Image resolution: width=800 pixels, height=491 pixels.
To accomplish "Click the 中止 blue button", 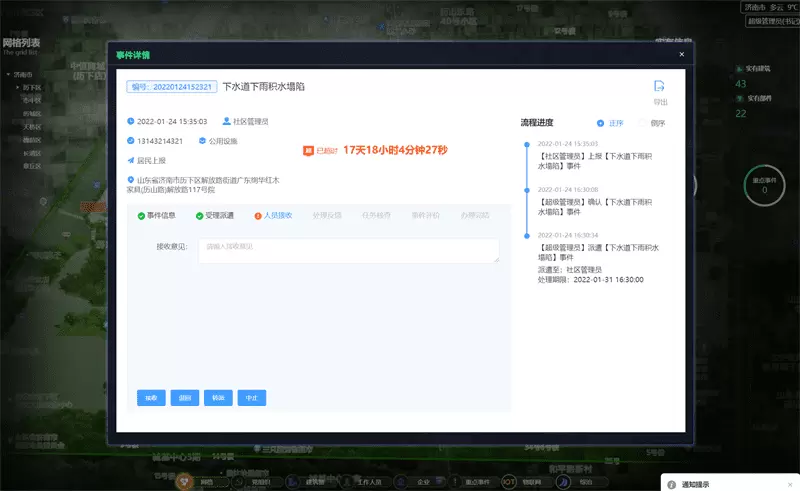I will pos(252,398).
